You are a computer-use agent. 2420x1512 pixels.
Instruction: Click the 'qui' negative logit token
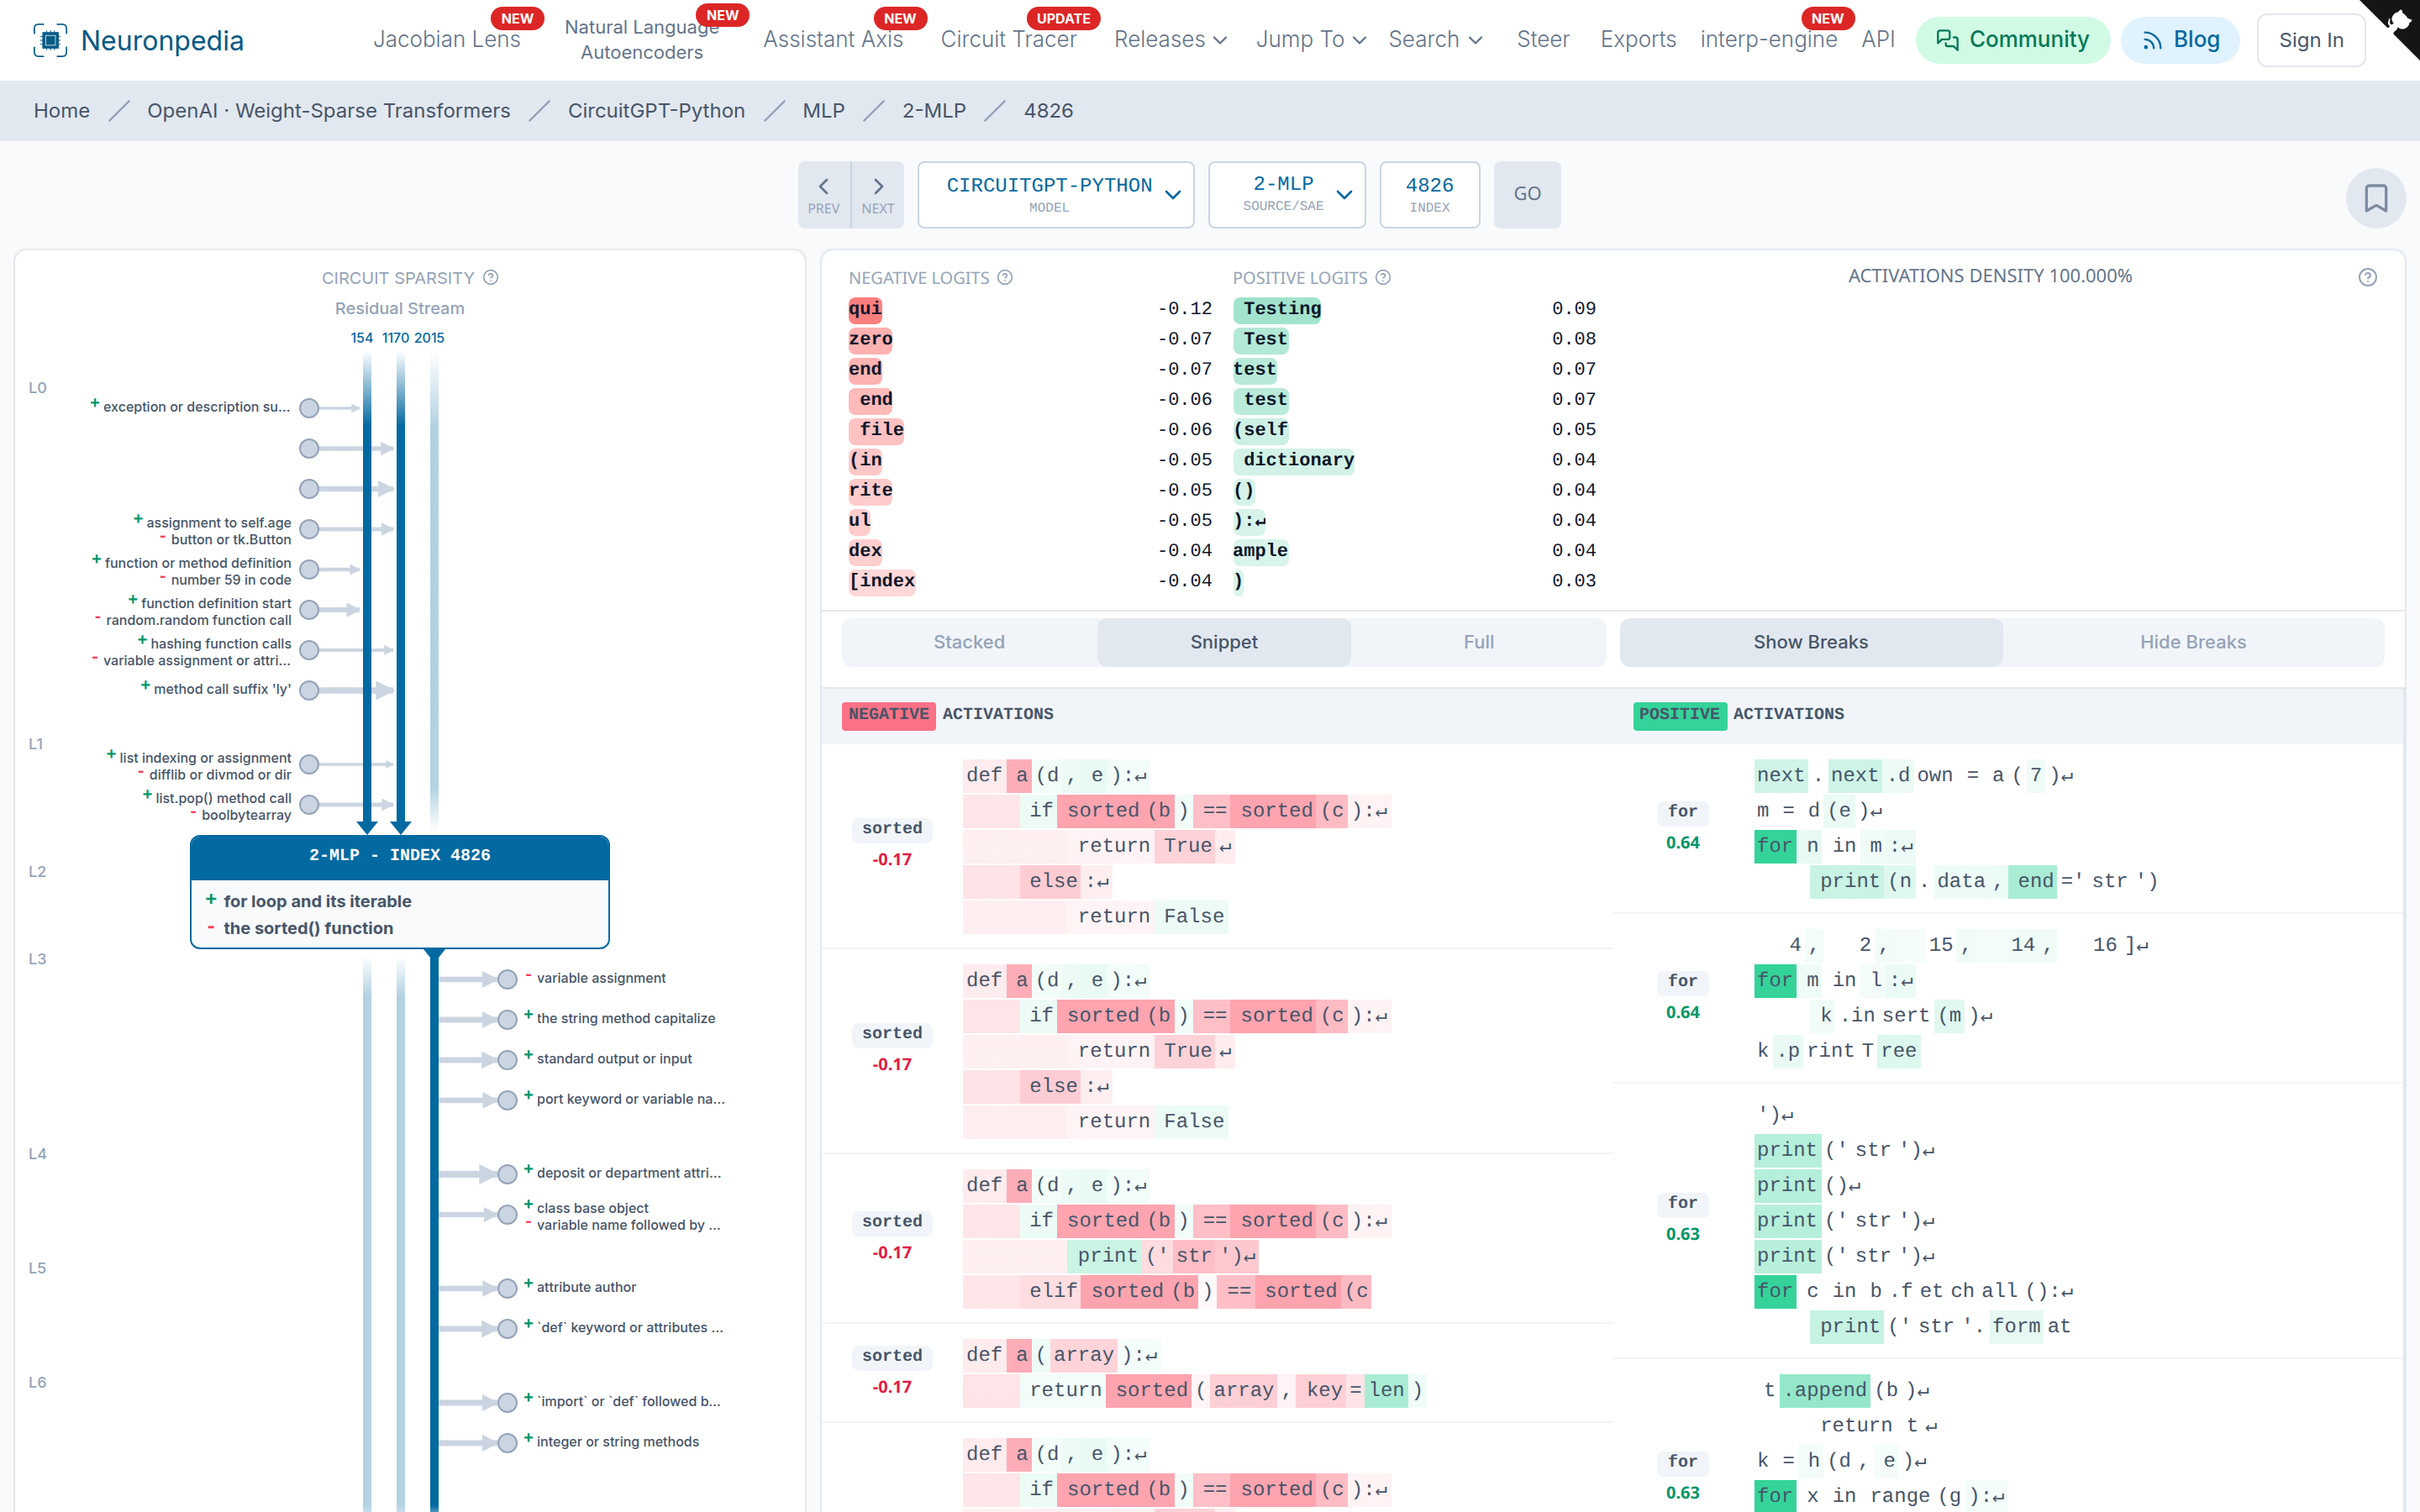[865, 309]
